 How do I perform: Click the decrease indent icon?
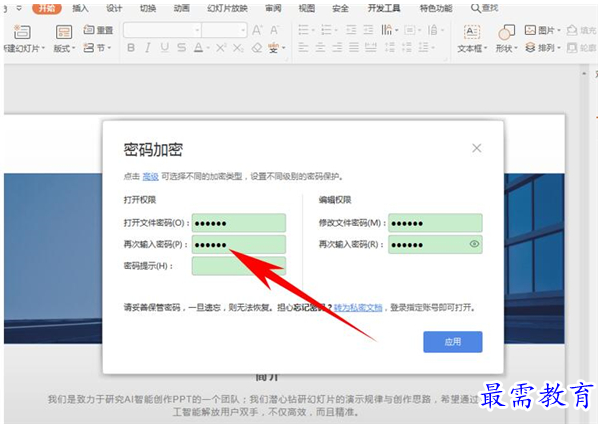pyautogui.click(x=351, y=30)
